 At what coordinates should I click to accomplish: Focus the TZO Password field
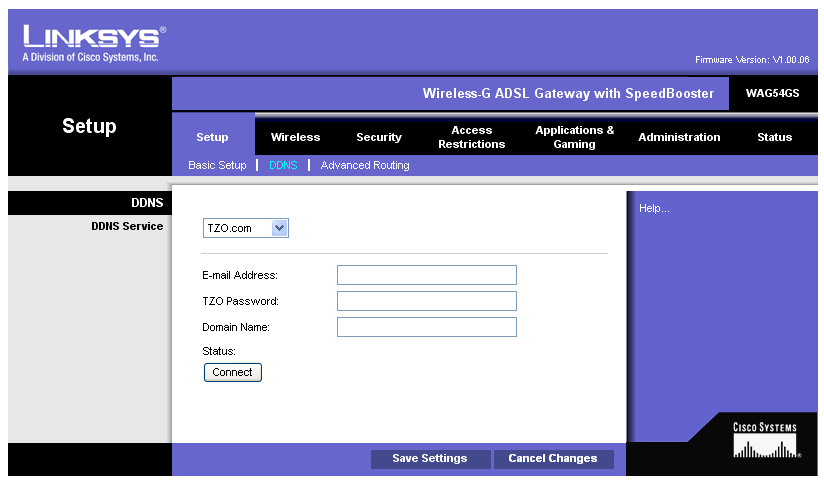pyautogui.click(x=427, y=301)
